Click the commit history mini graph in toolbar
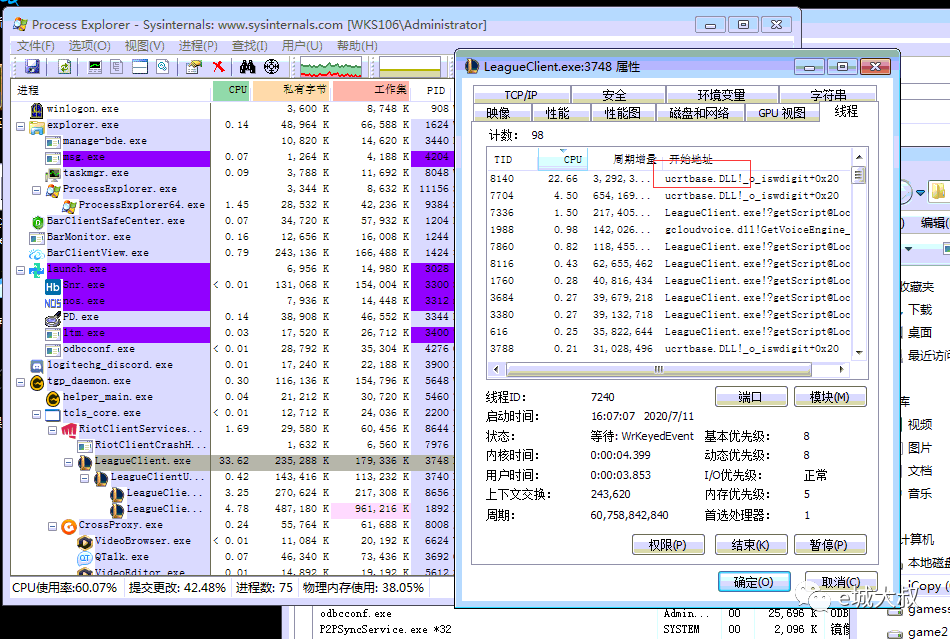The height and width of the screenshot is (639, 950). pyautogui.click(x=410, y=67)
